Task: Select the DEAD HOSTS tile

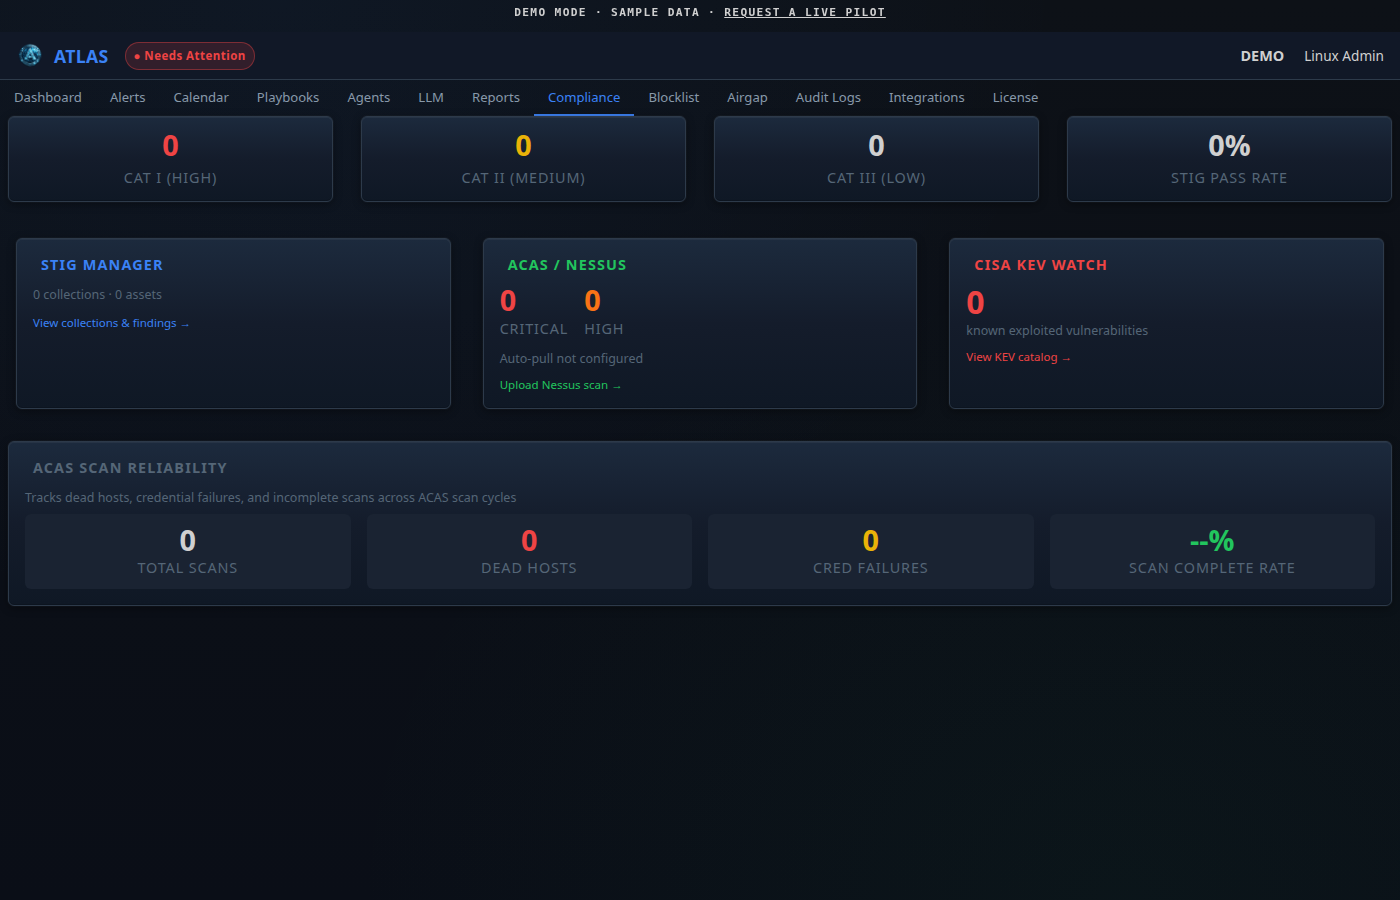Action: 529,551
